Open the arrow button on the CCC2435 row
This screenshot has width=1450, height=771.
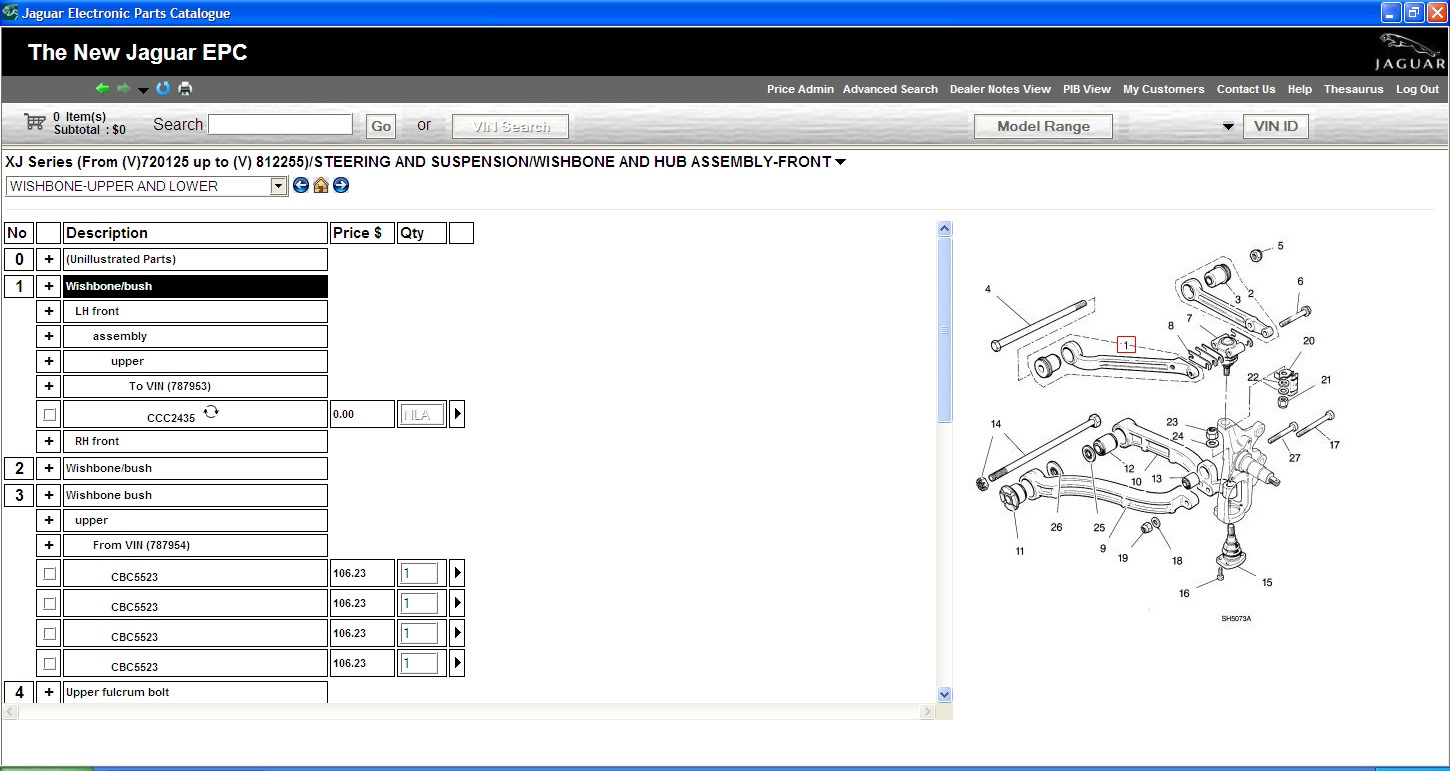click(457, 414)
